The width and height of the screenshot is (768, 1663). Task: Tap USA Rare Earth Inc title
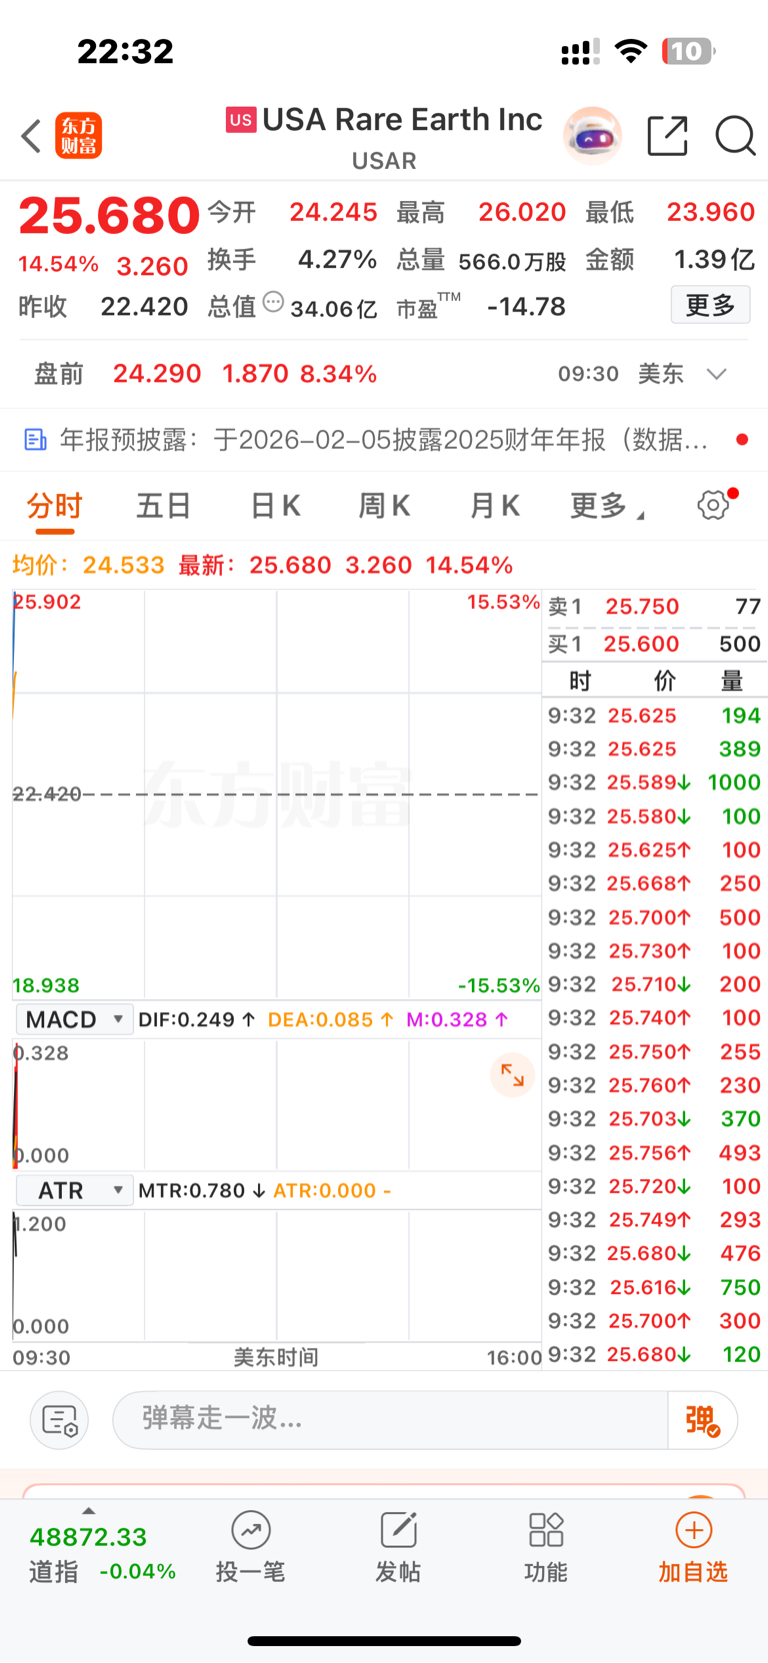[402, 120]
